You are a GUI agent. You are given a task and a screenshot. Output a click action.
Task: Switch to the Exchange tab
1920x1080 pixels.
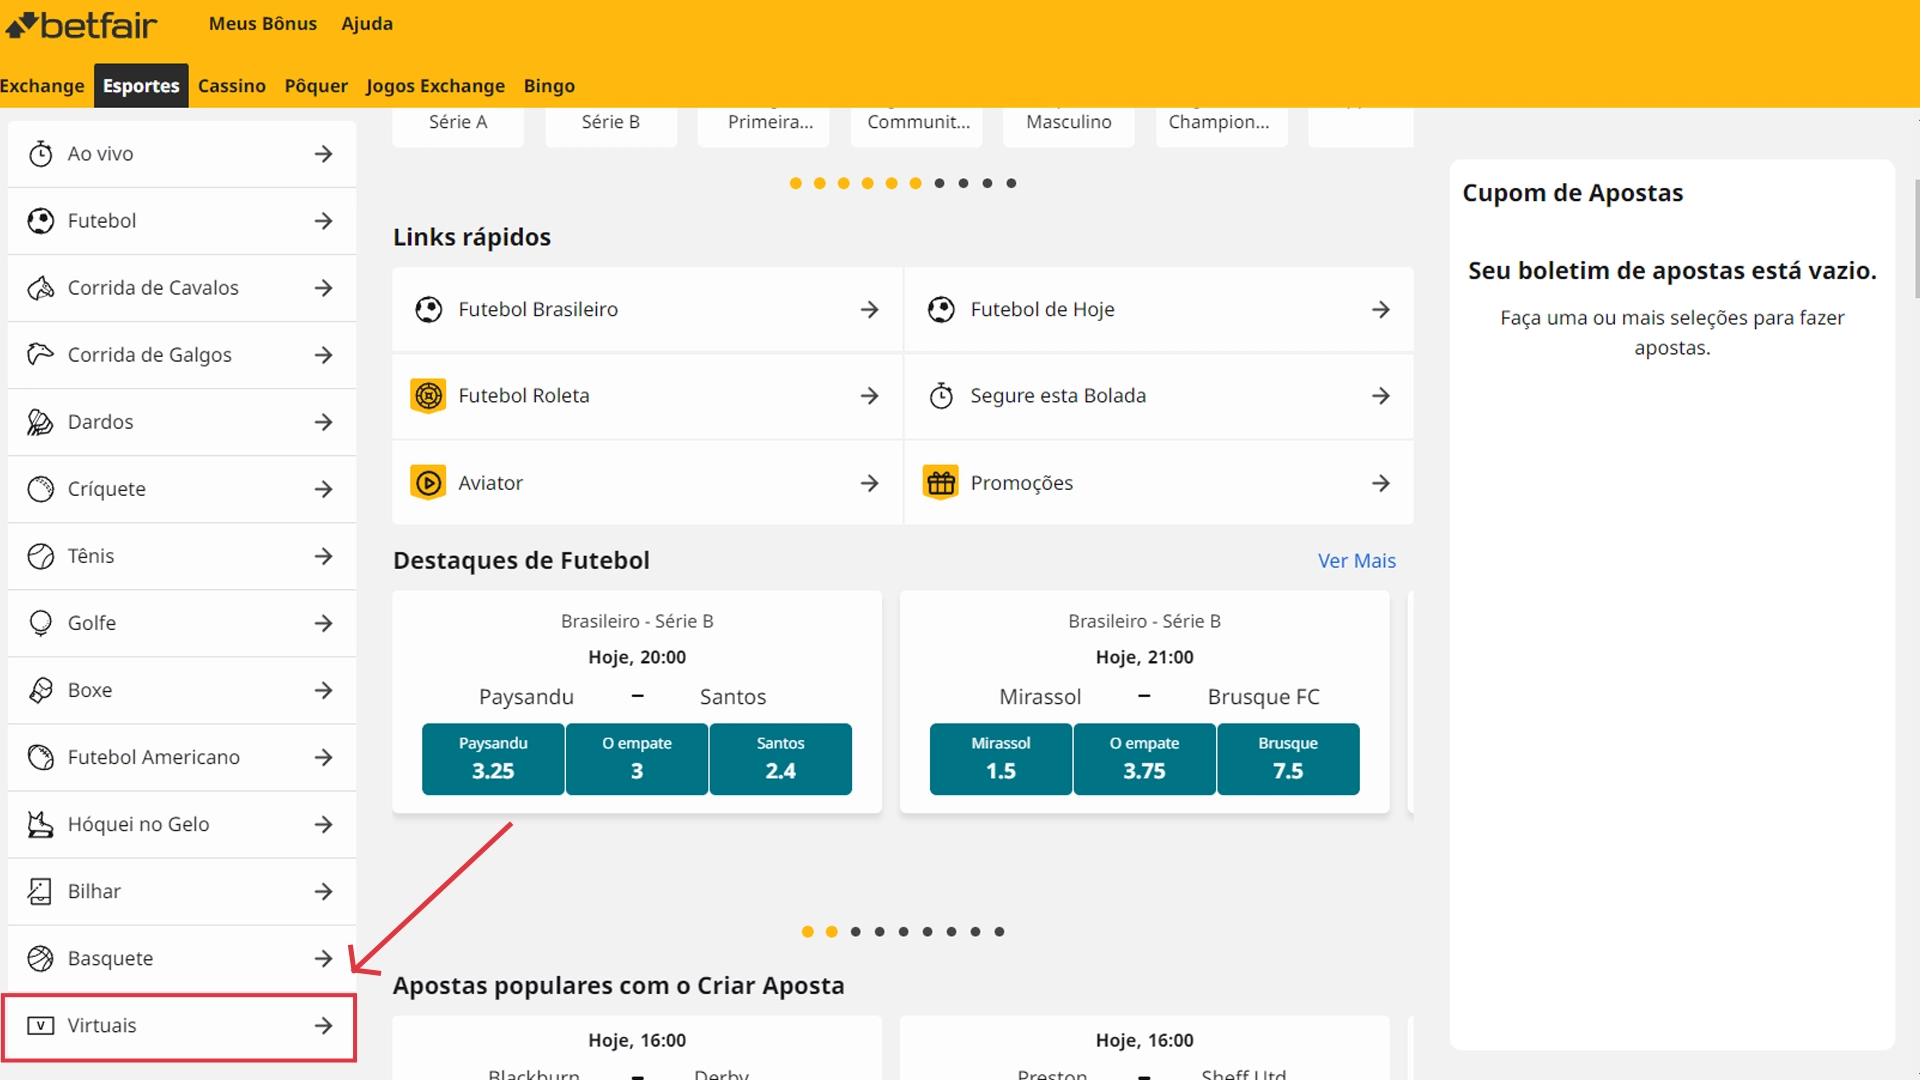point(42,86)
